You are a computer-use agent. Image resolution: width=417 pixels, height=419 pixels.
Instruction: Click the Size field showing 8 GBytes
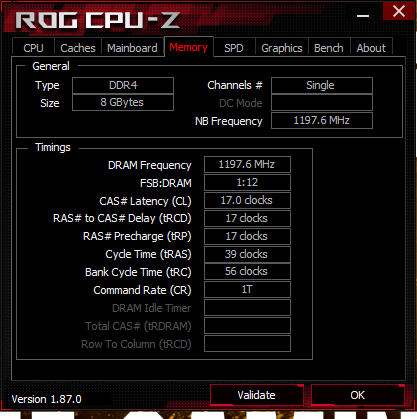(123, 102)
